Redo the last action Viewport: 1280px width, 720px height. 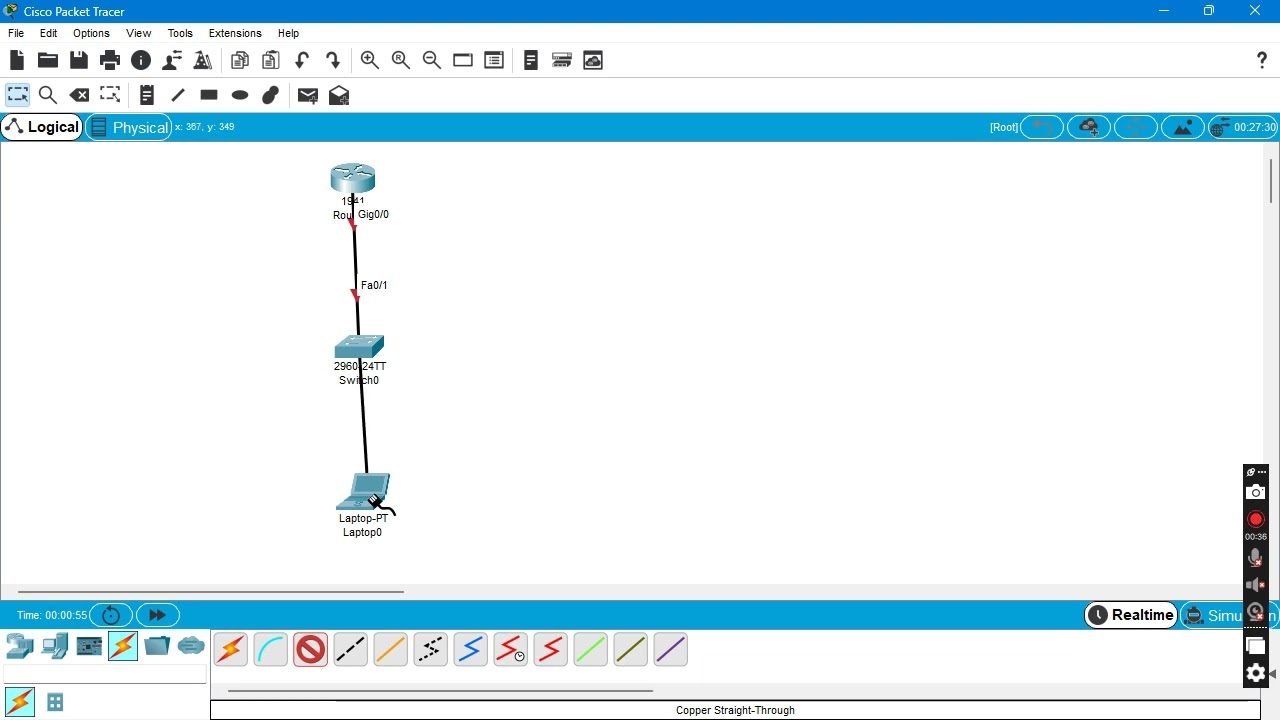point(333,60)
